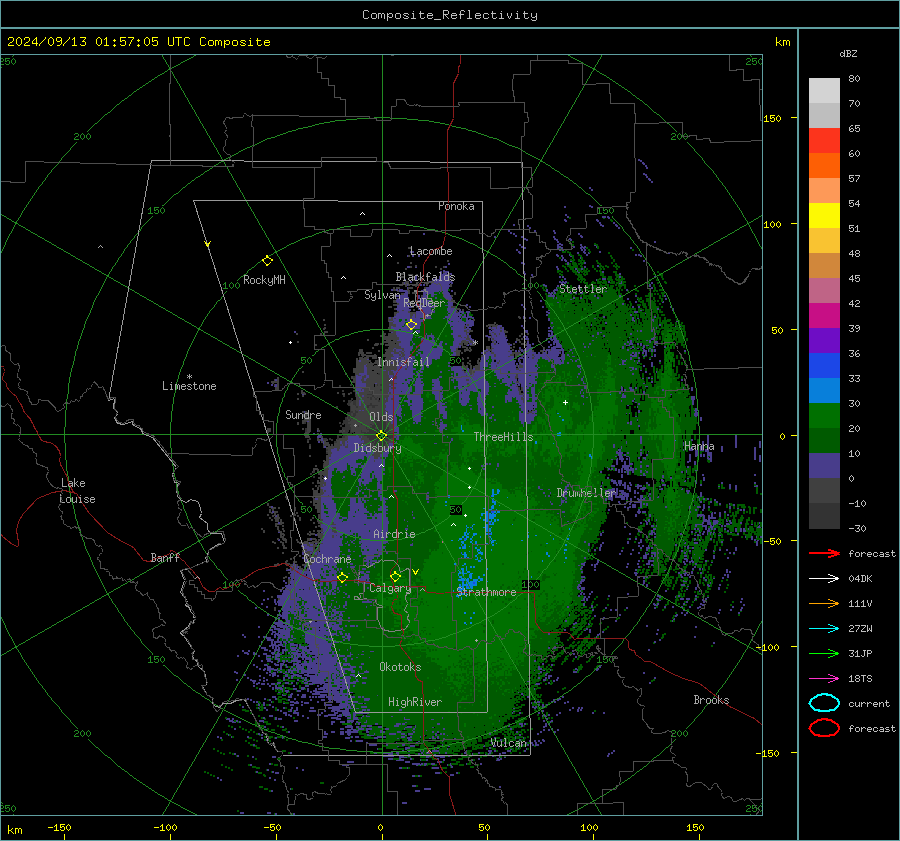Click the cyan 'current' ellipse legend icon
The height and width of the screenshot is (841, 900).
tap(824, 703)
